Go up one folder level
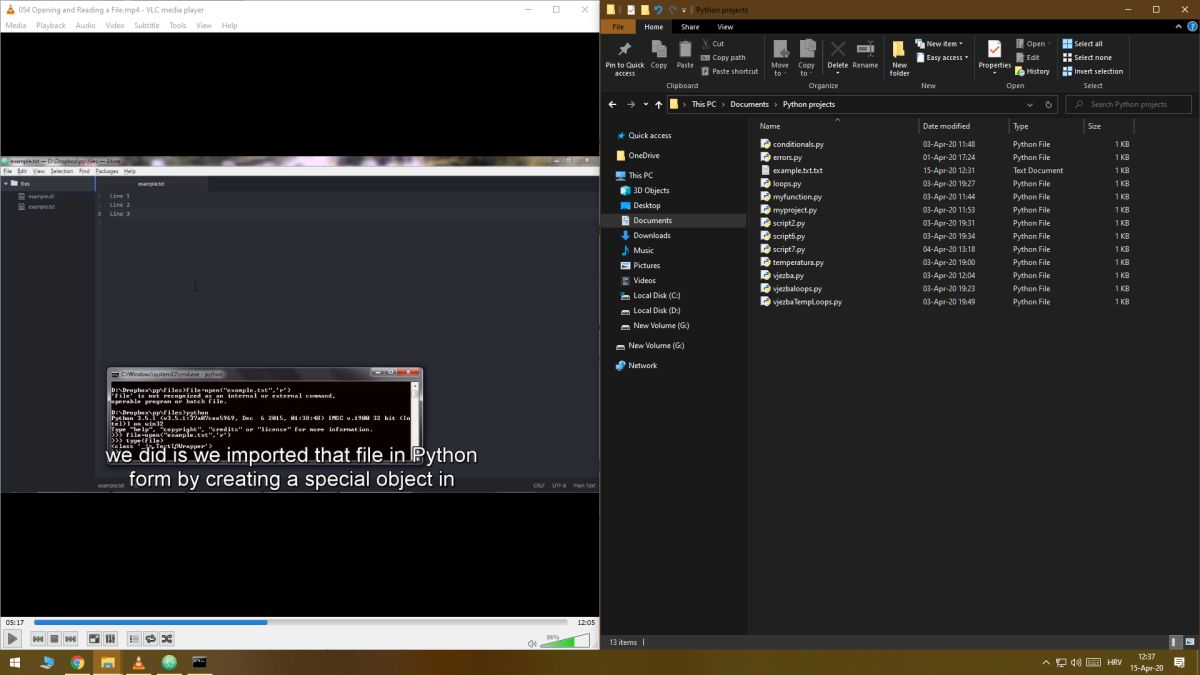 (659, 104)
